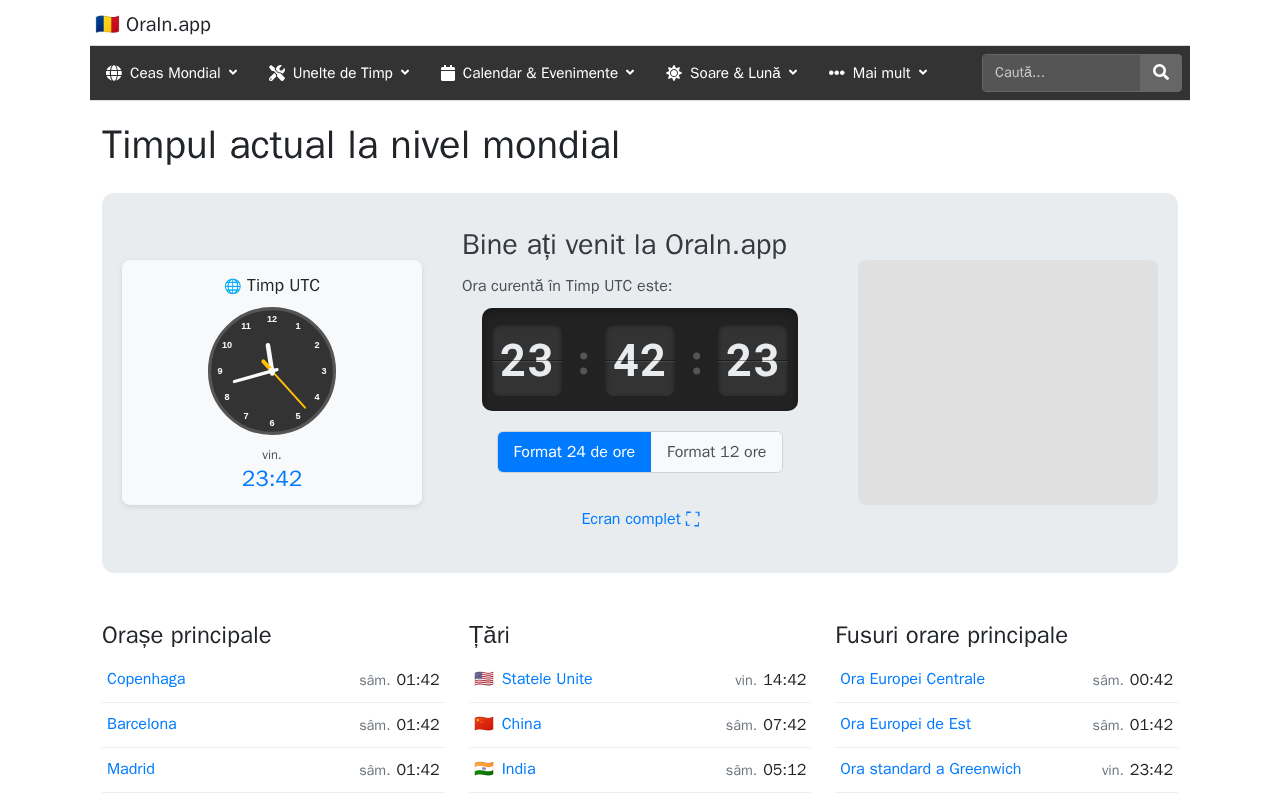Screen dimensions: 1280x800
Task: Click the vin. day label under the clock
Action: coord(272,455)
